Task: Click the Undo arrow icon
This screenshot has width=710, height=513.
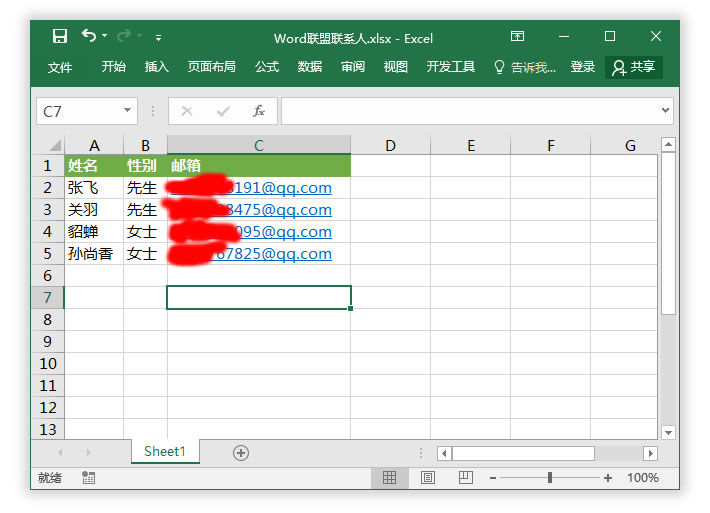Action: click(x=89, y=35)
